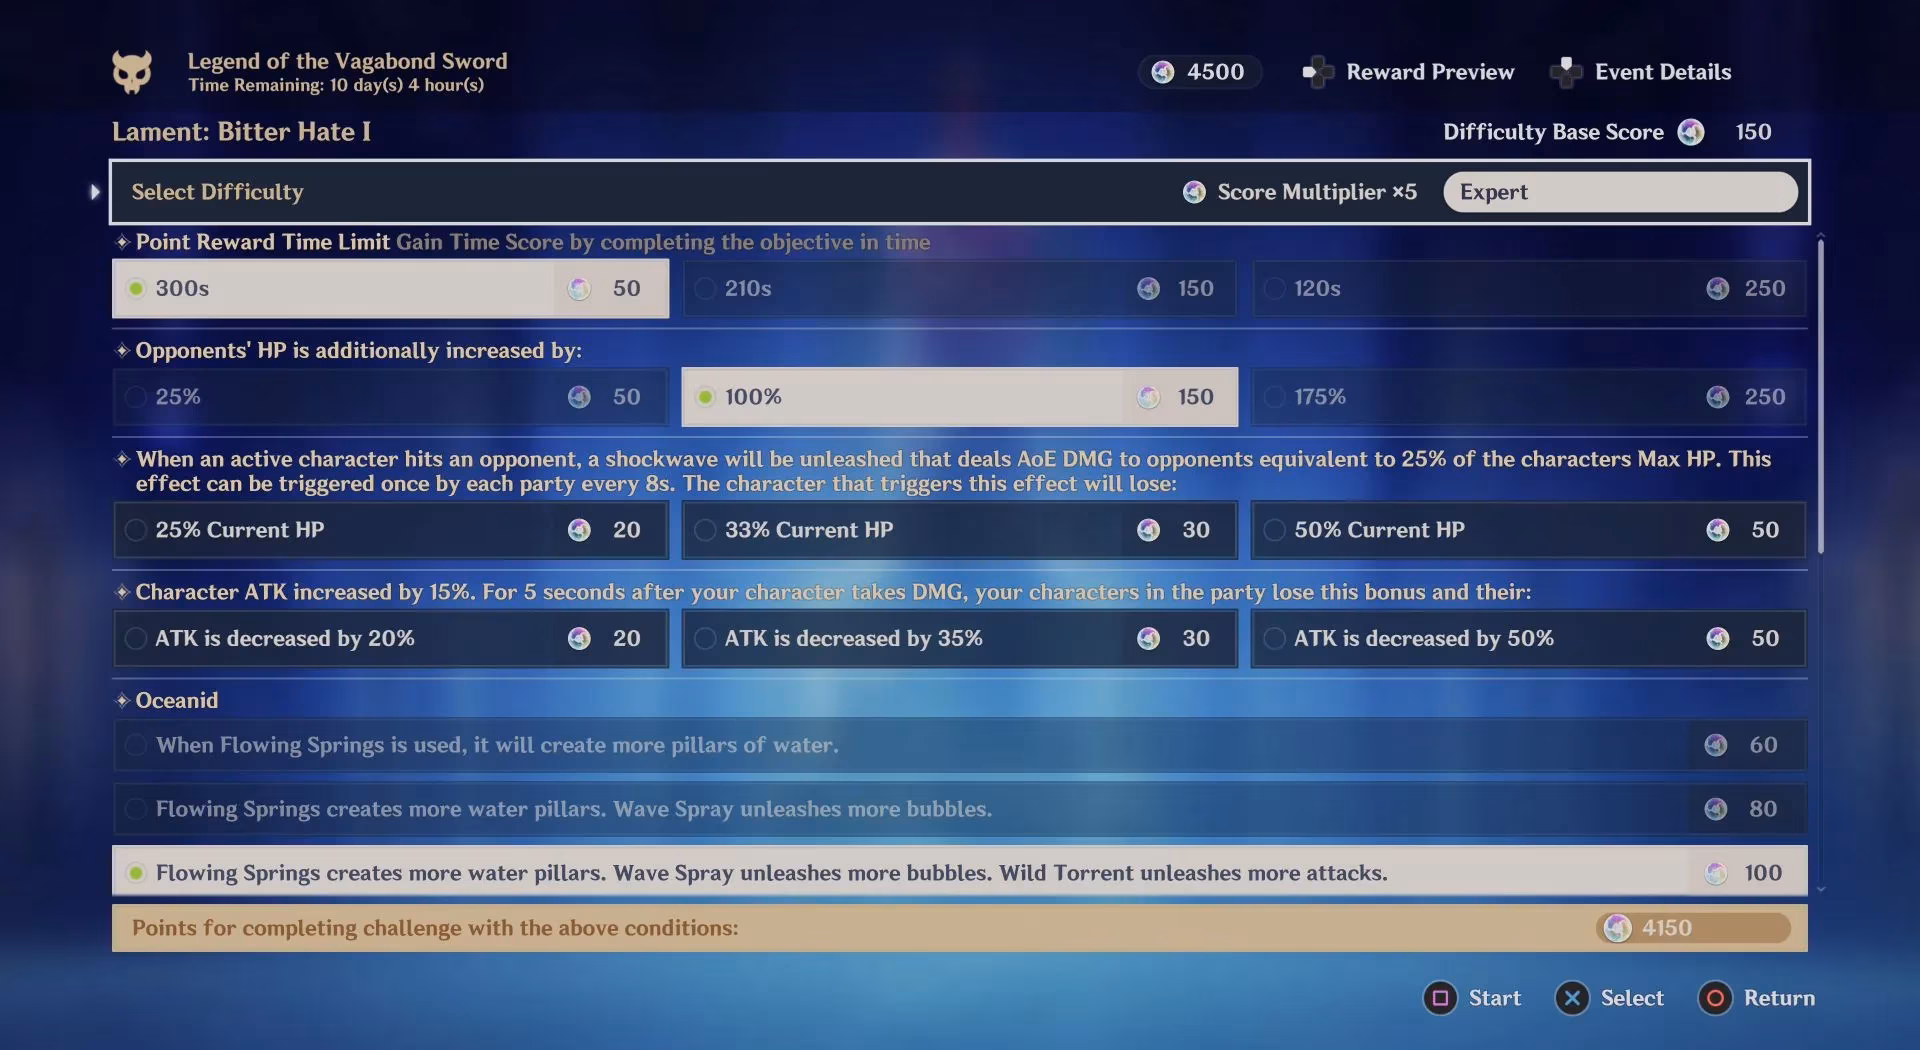Pick Oceanid modifier worth 60 points
1920x1050 pixels.
coord(958,745)
